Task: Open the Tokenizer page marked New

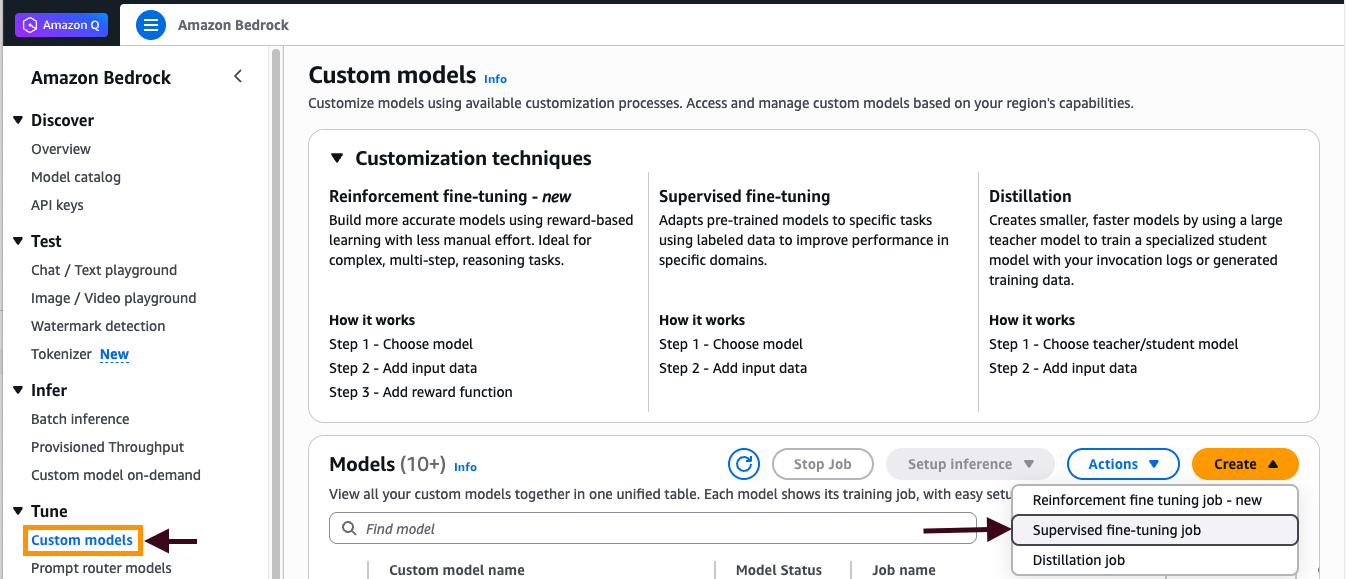Action: coord(61,353)
